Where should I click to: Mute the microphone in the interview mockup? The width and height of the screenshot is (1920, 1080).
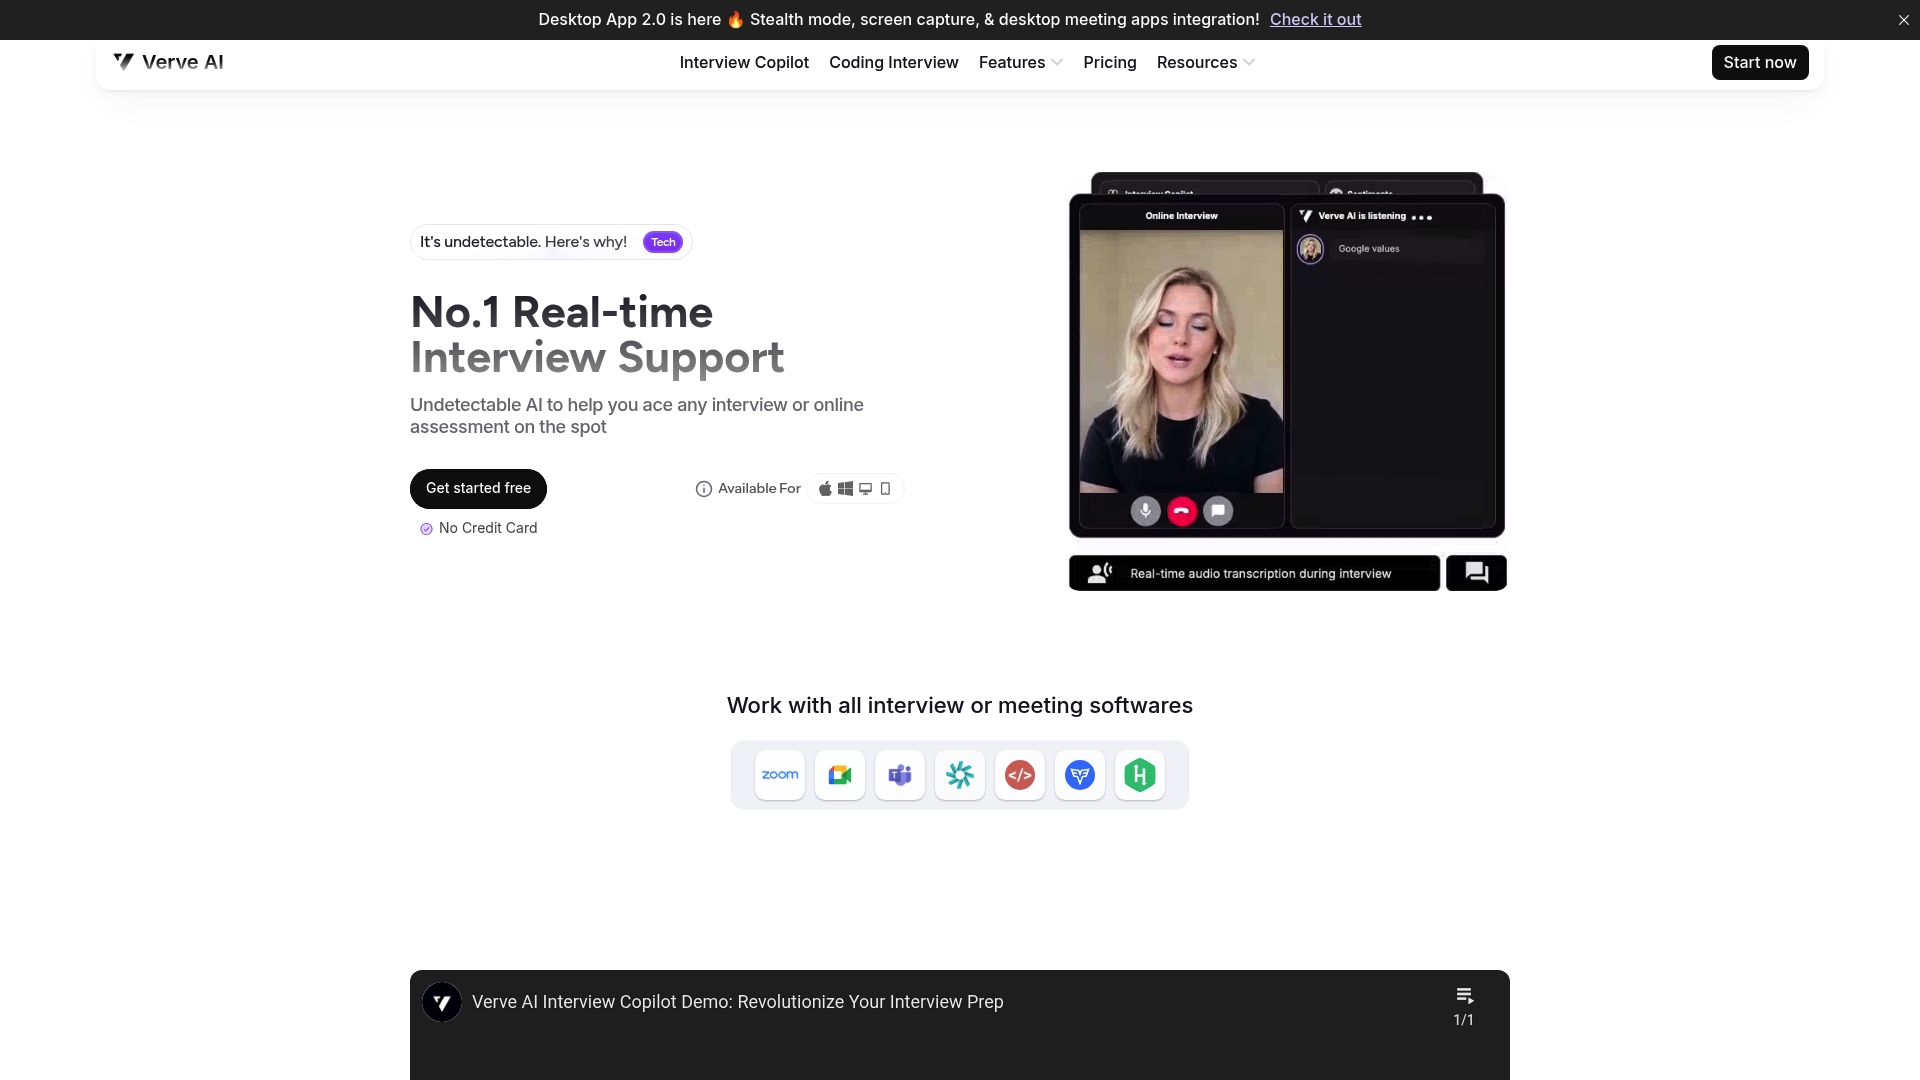coord(1144,510)
